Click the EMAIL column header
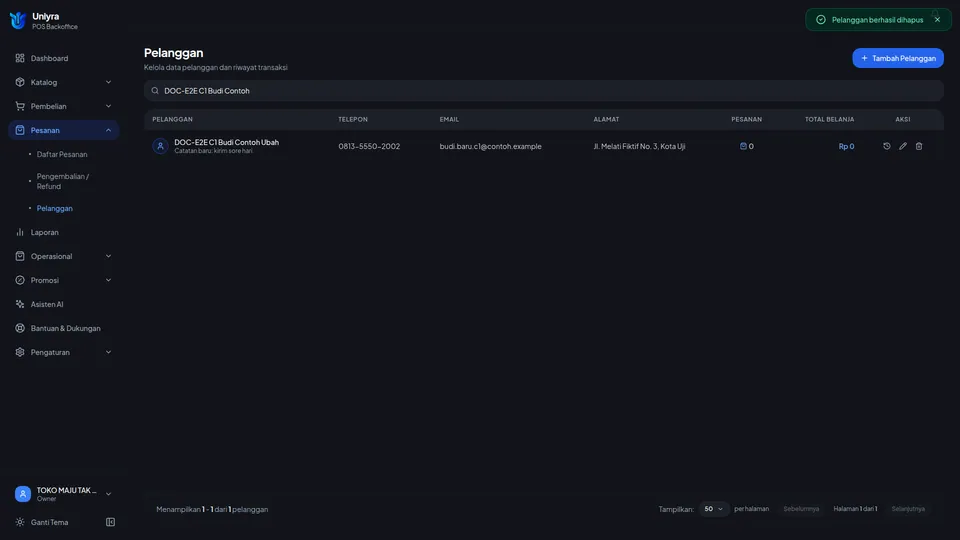 click(x=449, y=119)
